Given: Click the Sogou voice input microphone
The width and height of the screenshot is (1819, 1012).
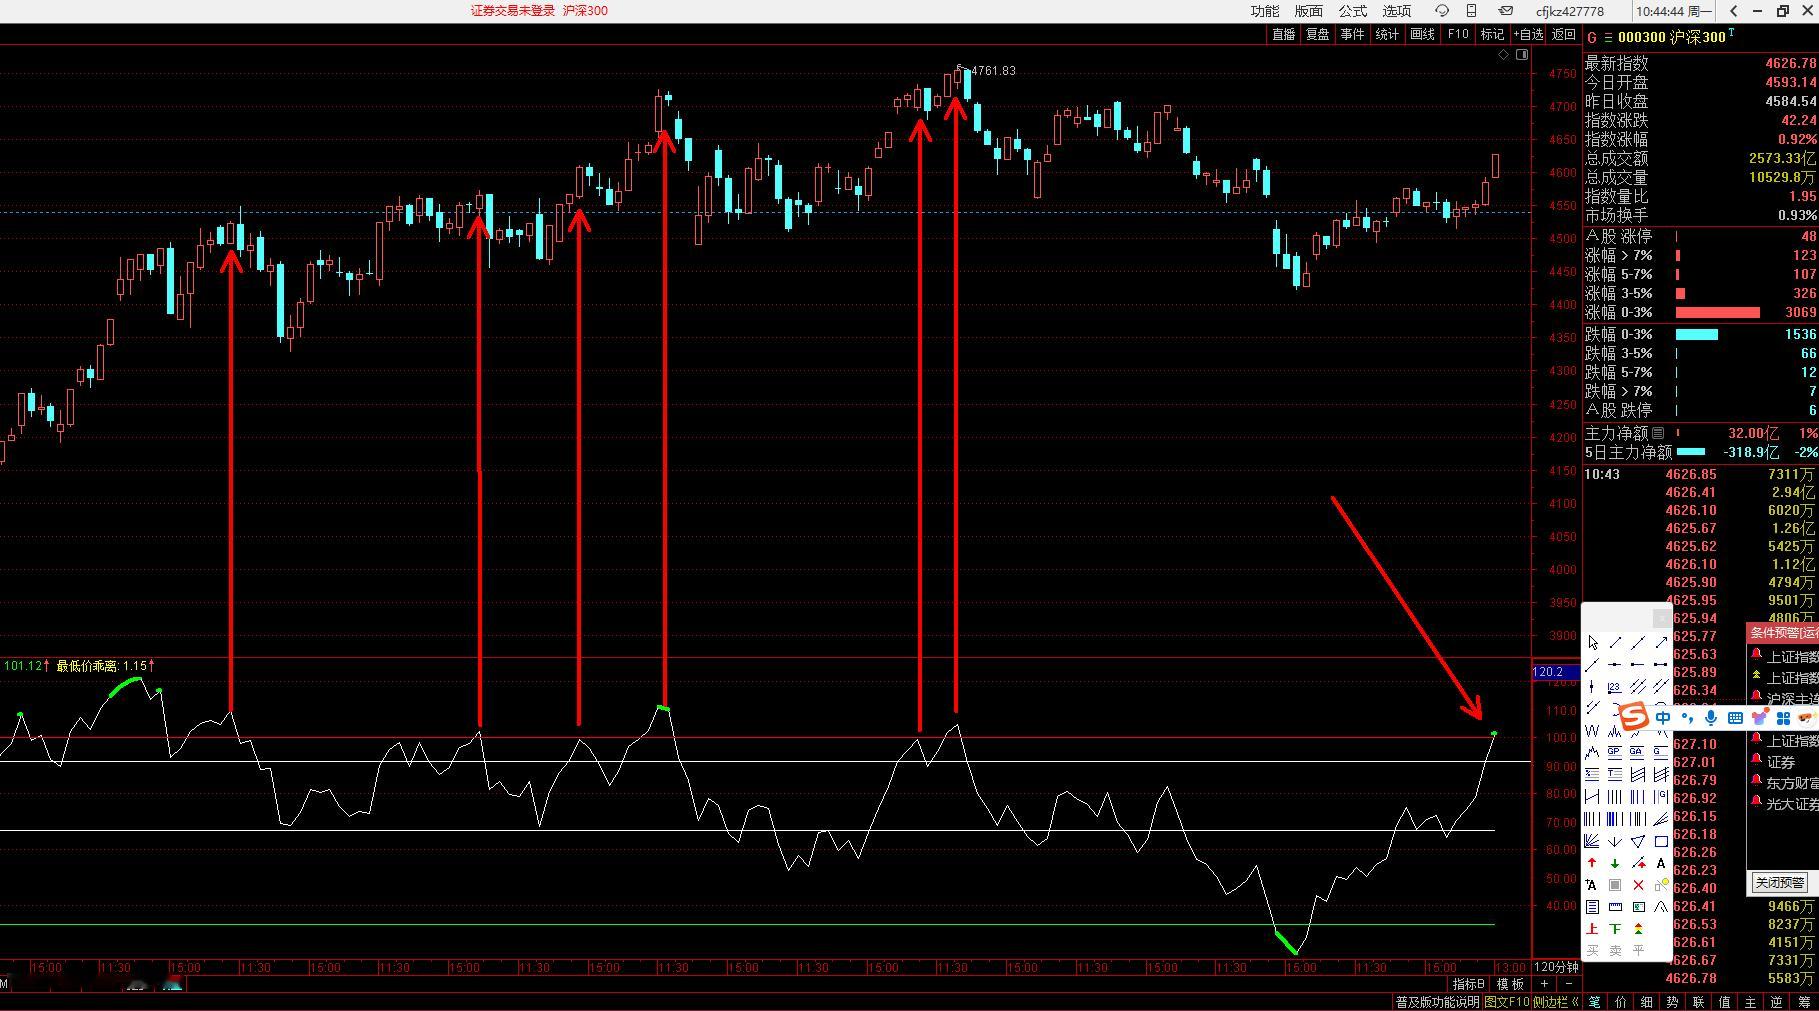Looking at the screenshot, I should click(1711, 718).
